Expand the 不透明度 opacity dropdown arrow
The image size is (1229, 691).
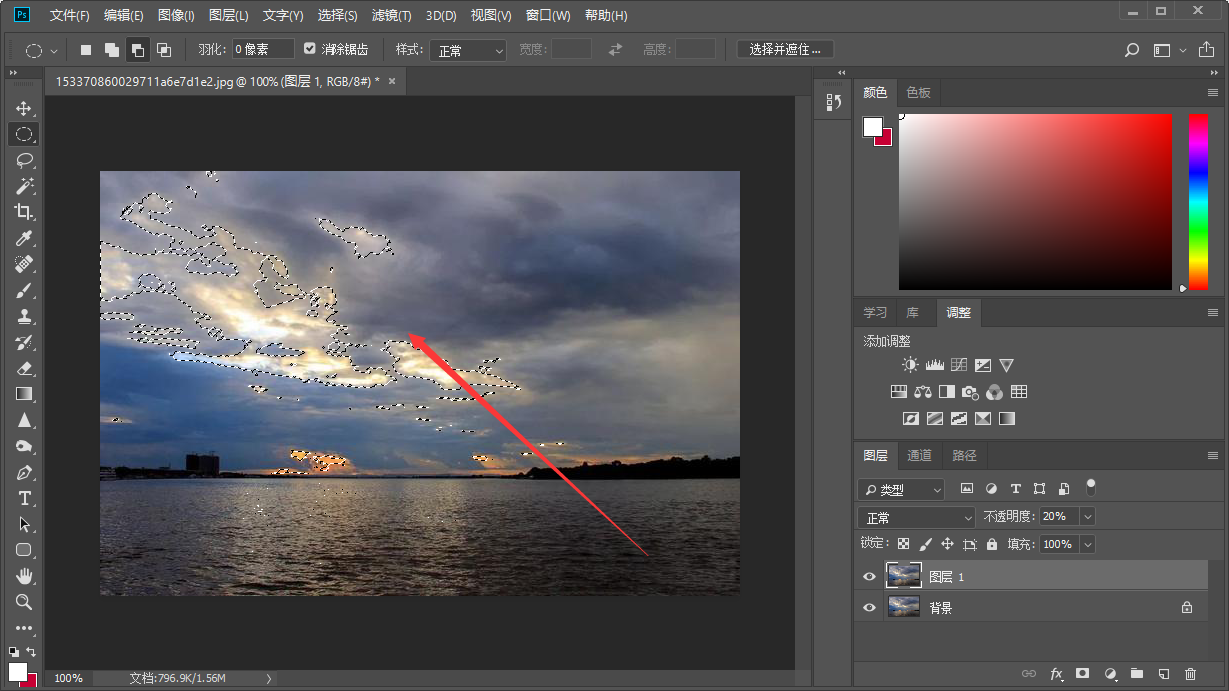(1087, 517)
